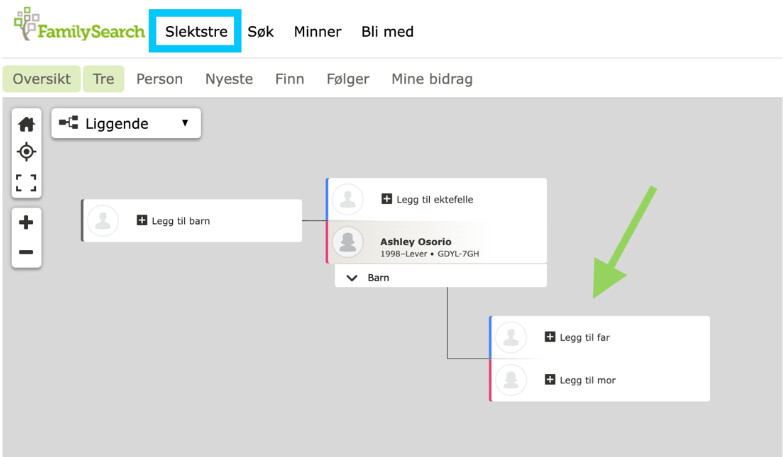The image size is (783, 457).
Task: Switch to the Oversikt tab
Action: (x=42, y=79)
